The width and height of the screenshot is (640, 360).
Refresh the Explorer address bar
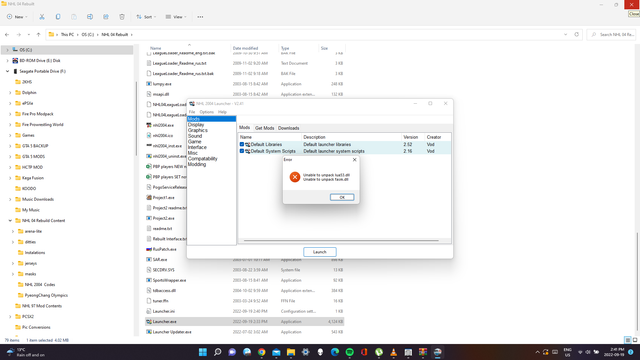576,35
